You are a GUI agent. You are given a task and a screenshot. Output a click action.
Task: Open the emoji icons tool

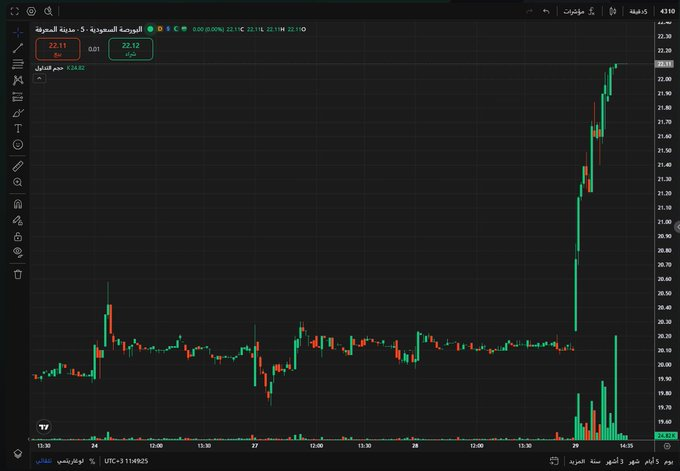pos(18,145)
